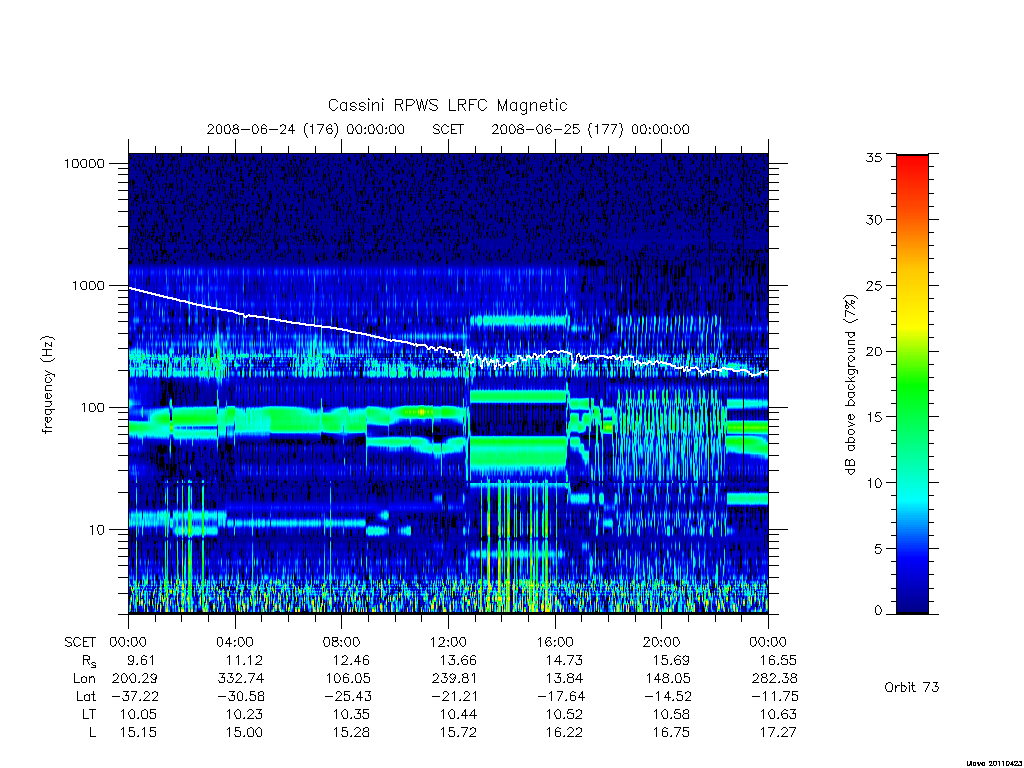Screen dimensions: 1024x768
Task: Click Lon value 332.74
Action: pos(241,678)
